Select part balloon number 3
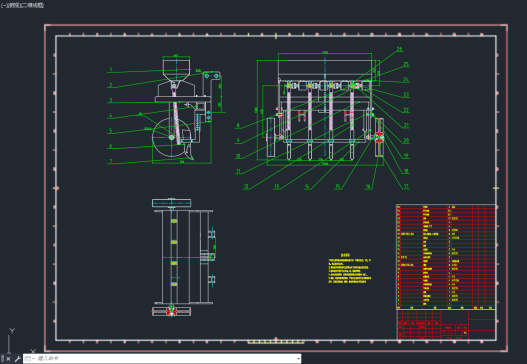The image size is (527, 364). click(x=111, y=100)
